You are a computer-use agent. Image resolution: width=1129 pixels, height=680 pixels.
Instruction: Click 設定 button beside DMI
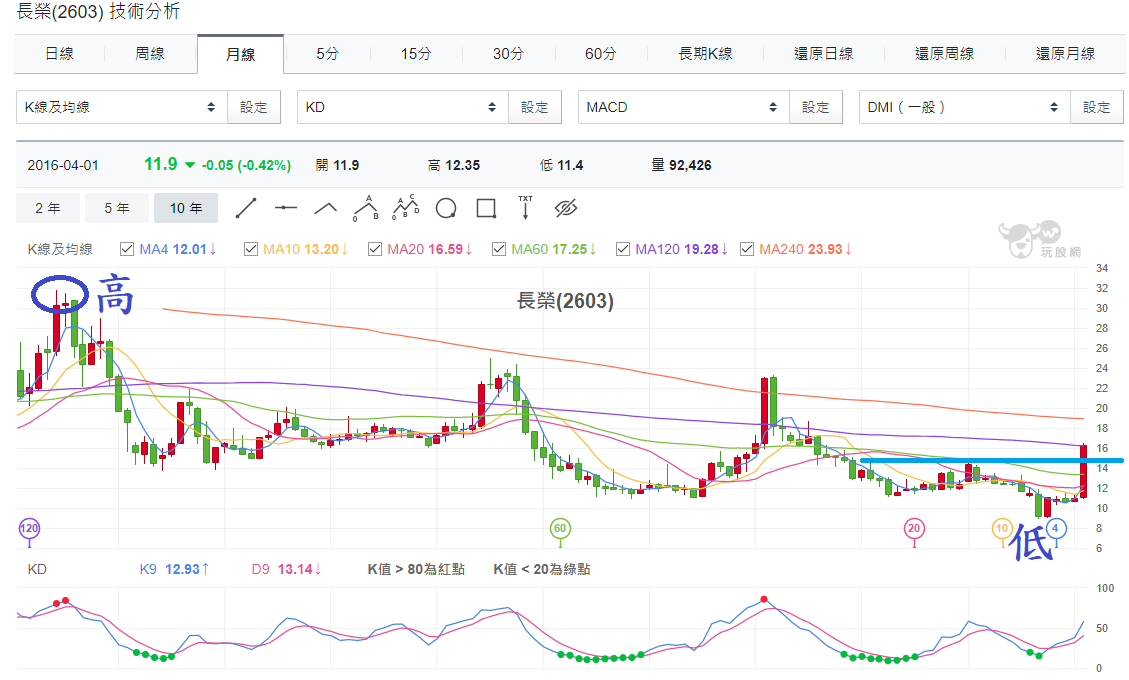coord(1097,107)
